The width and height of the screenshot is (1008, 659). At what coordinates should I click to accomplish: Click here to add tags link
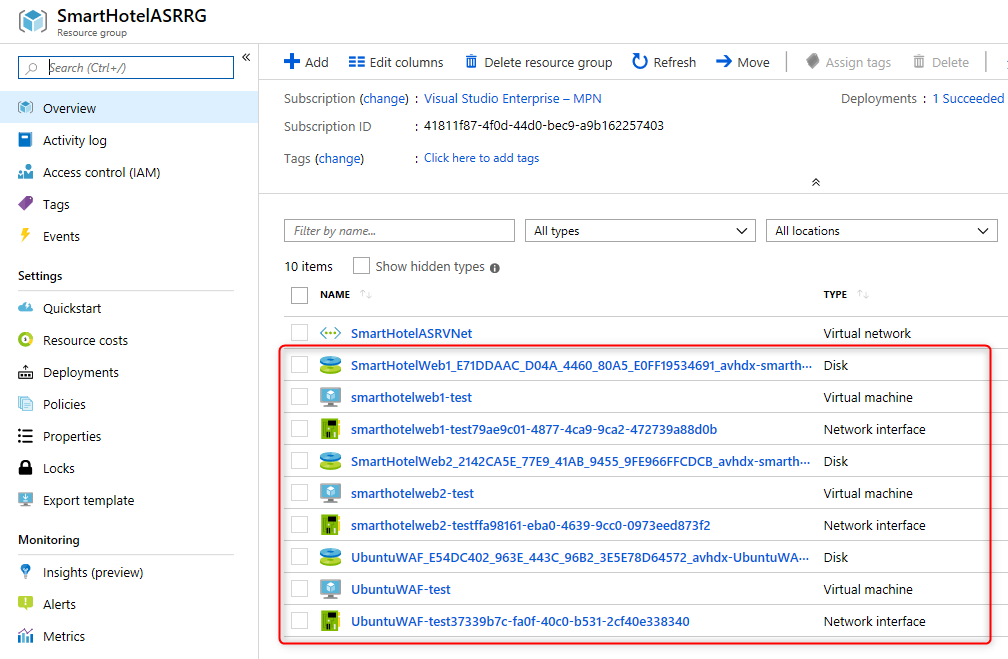coord(482,158)
